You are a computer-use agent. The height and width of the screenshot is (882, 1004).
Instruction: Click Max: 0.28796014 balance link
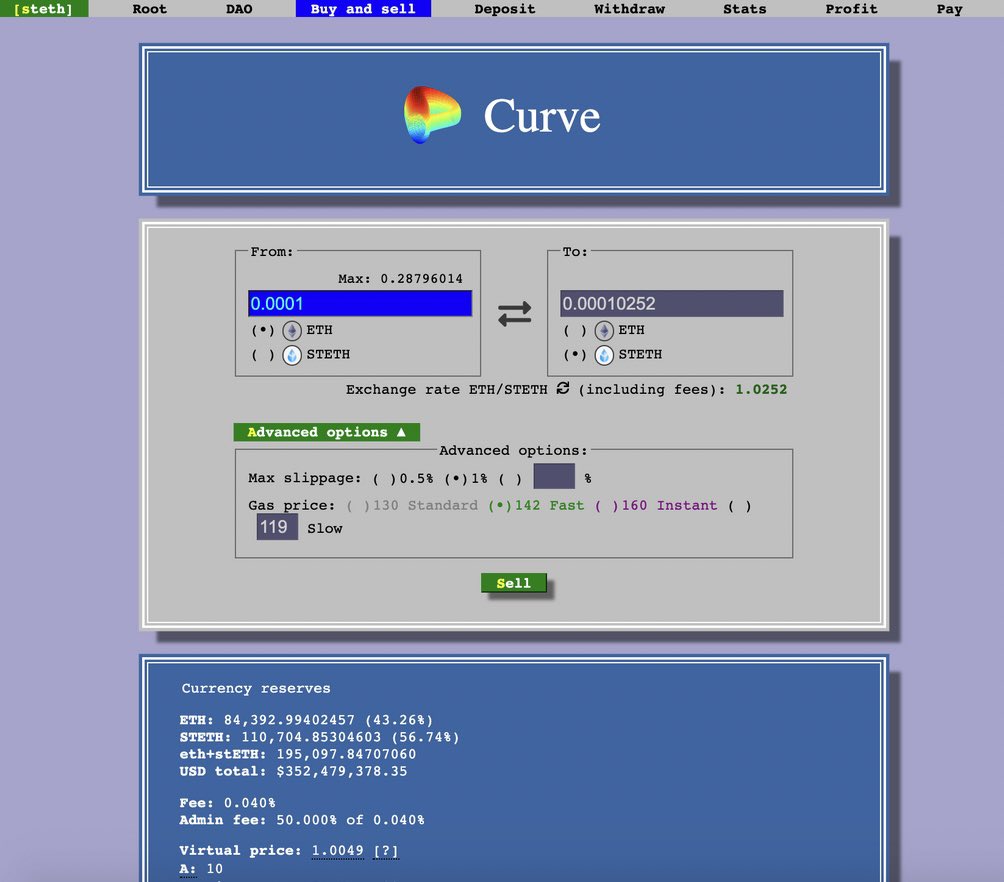[x=400, y=279]
